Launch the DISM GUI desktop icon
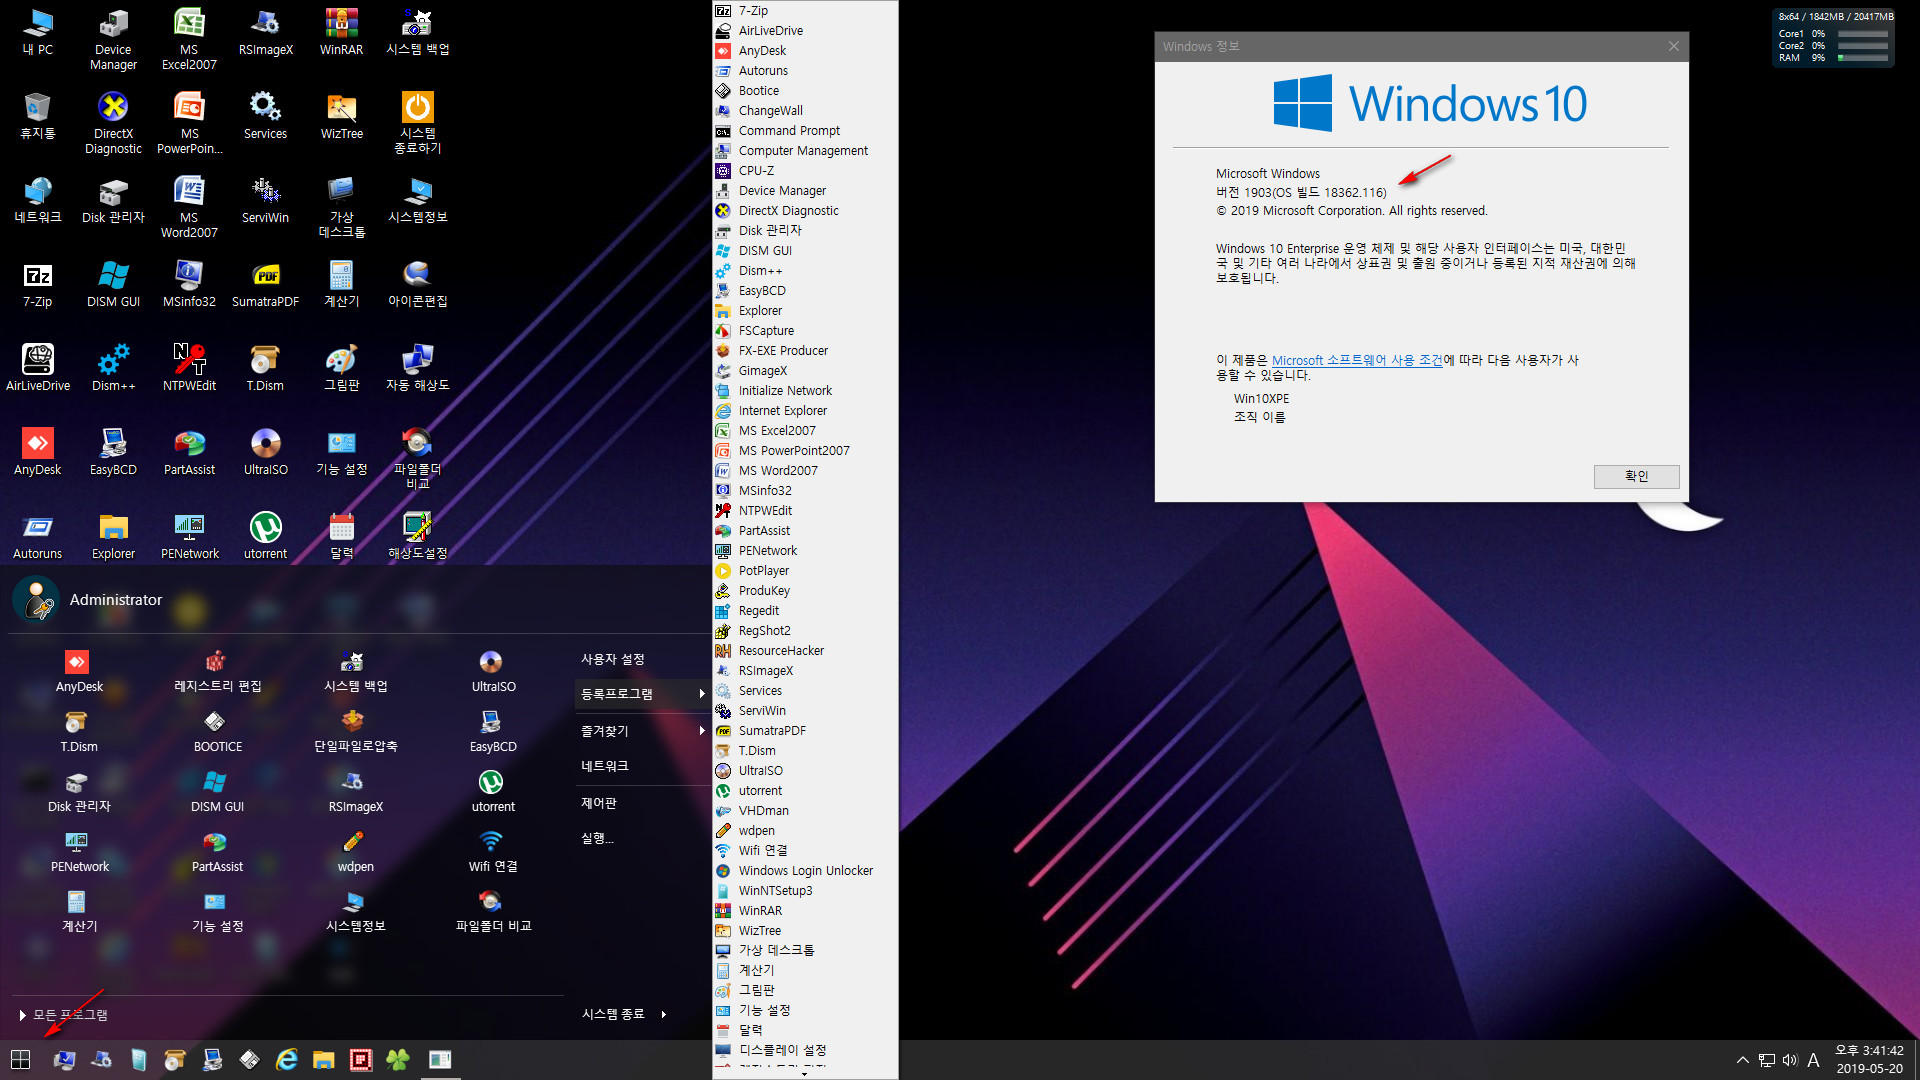Screen dimensions: 1920x1080 click(x=113, y=284)
